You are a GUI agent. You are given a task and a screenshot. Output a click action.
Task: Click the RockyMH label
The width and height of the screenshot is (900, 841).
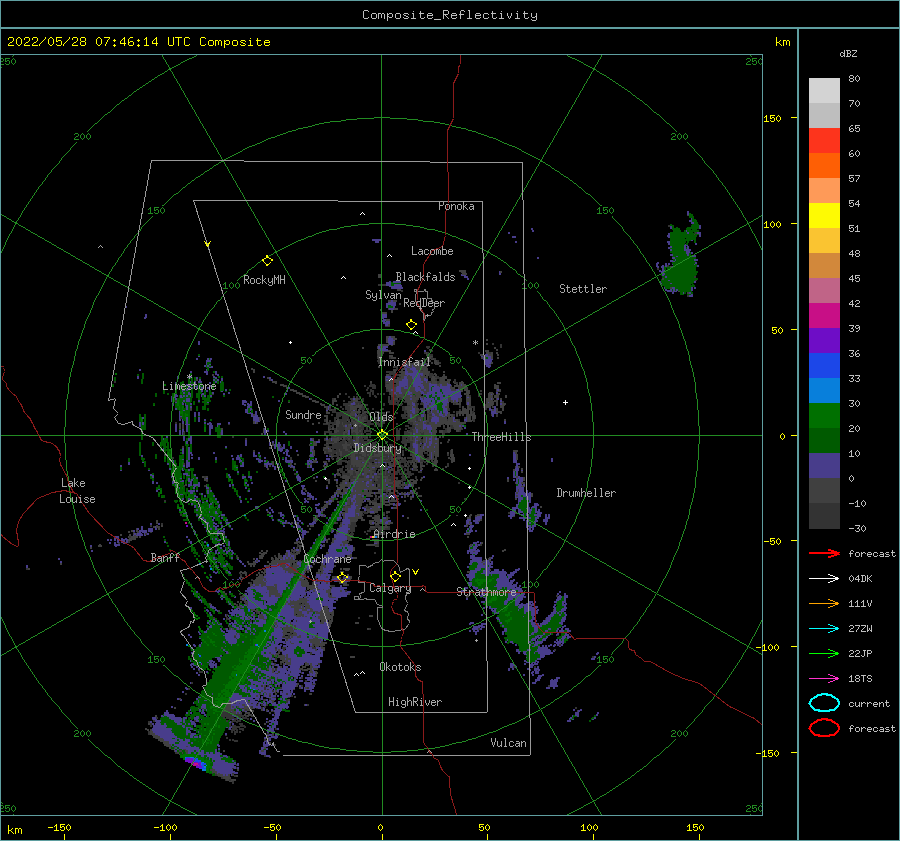pyautogui.click(x=264, y=280)
